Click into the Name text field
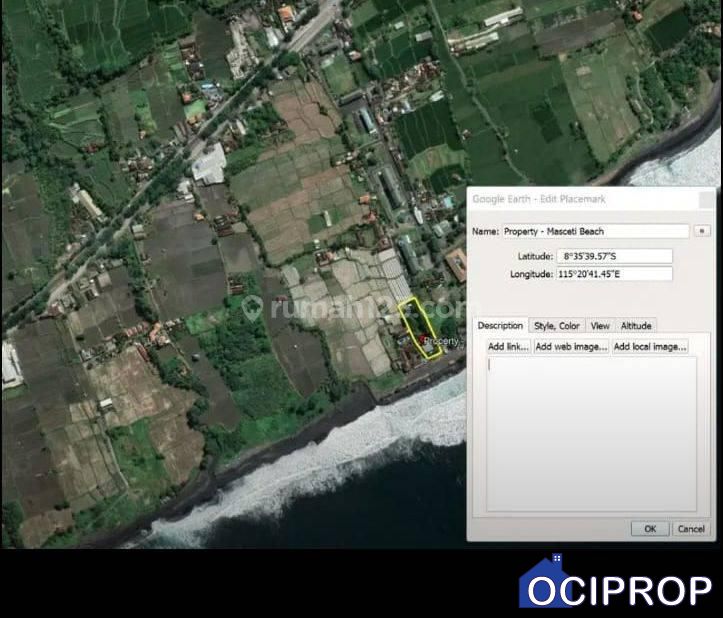 click(595, 231)
